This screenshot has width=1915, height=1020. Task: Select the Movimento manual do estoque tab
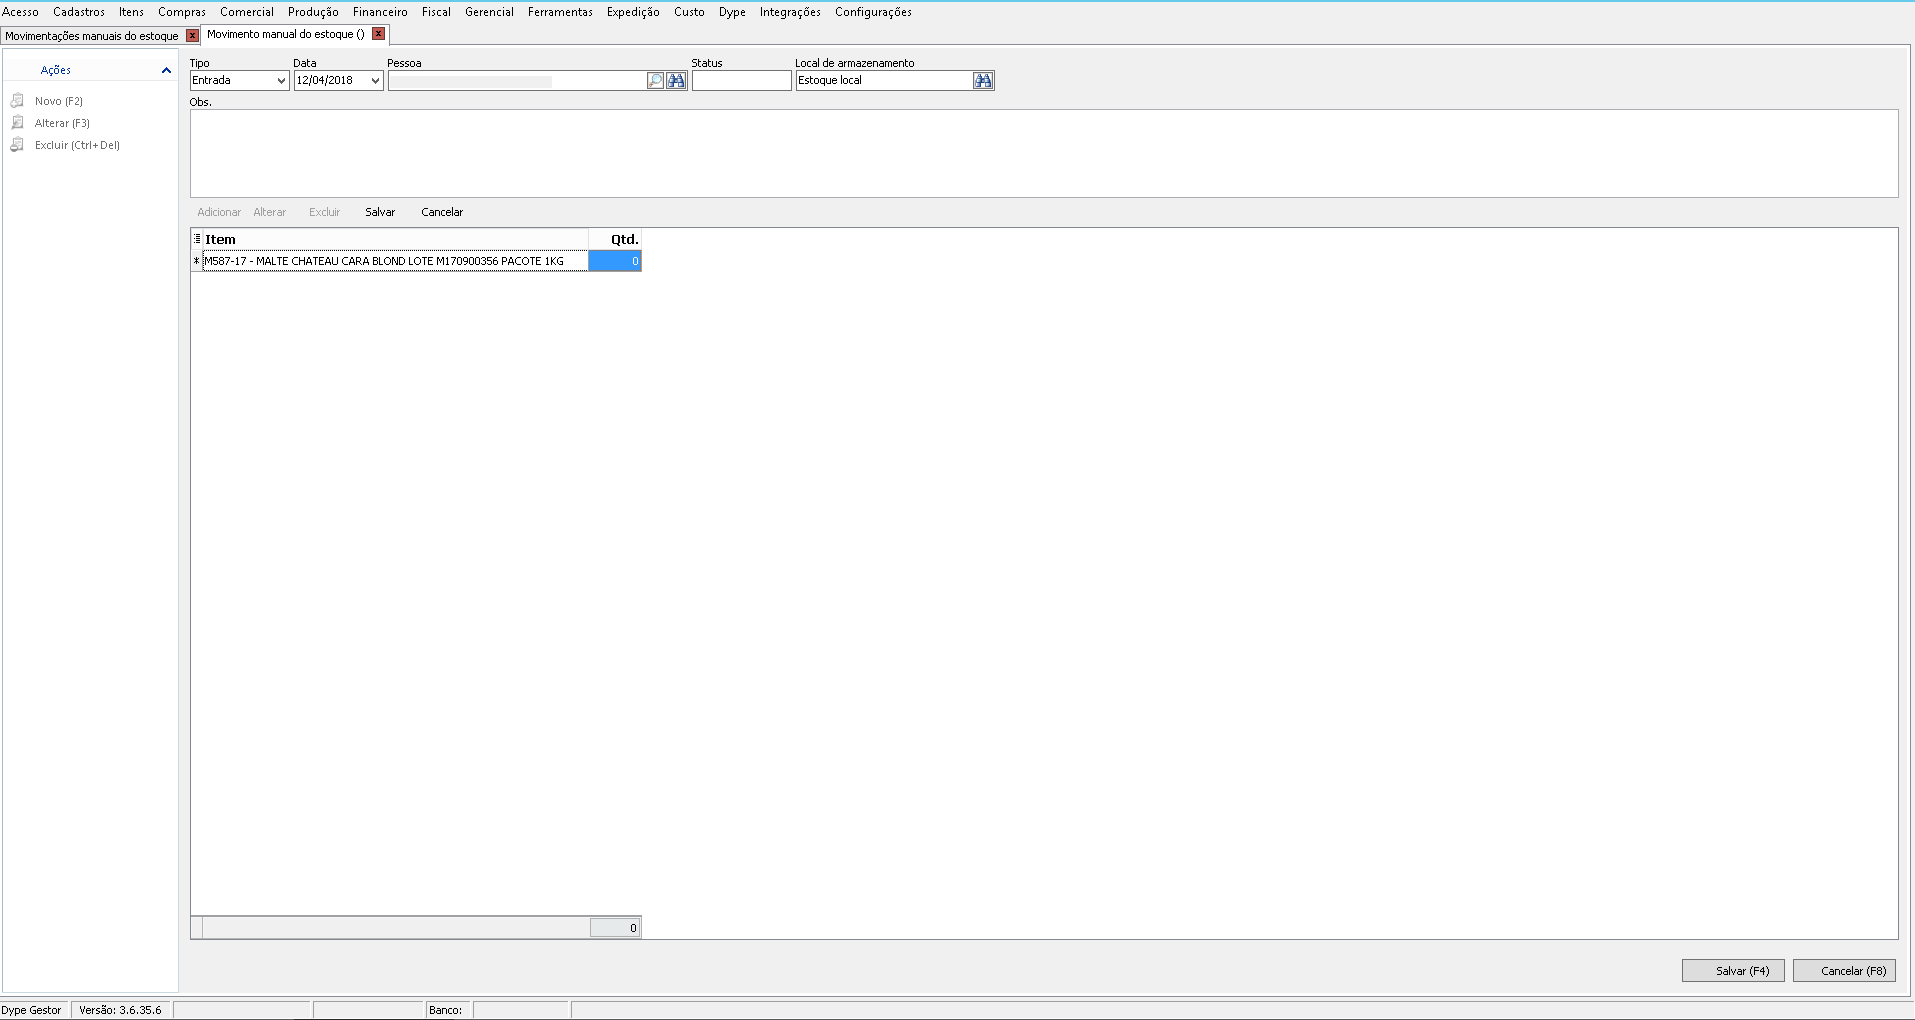[286, 34]
